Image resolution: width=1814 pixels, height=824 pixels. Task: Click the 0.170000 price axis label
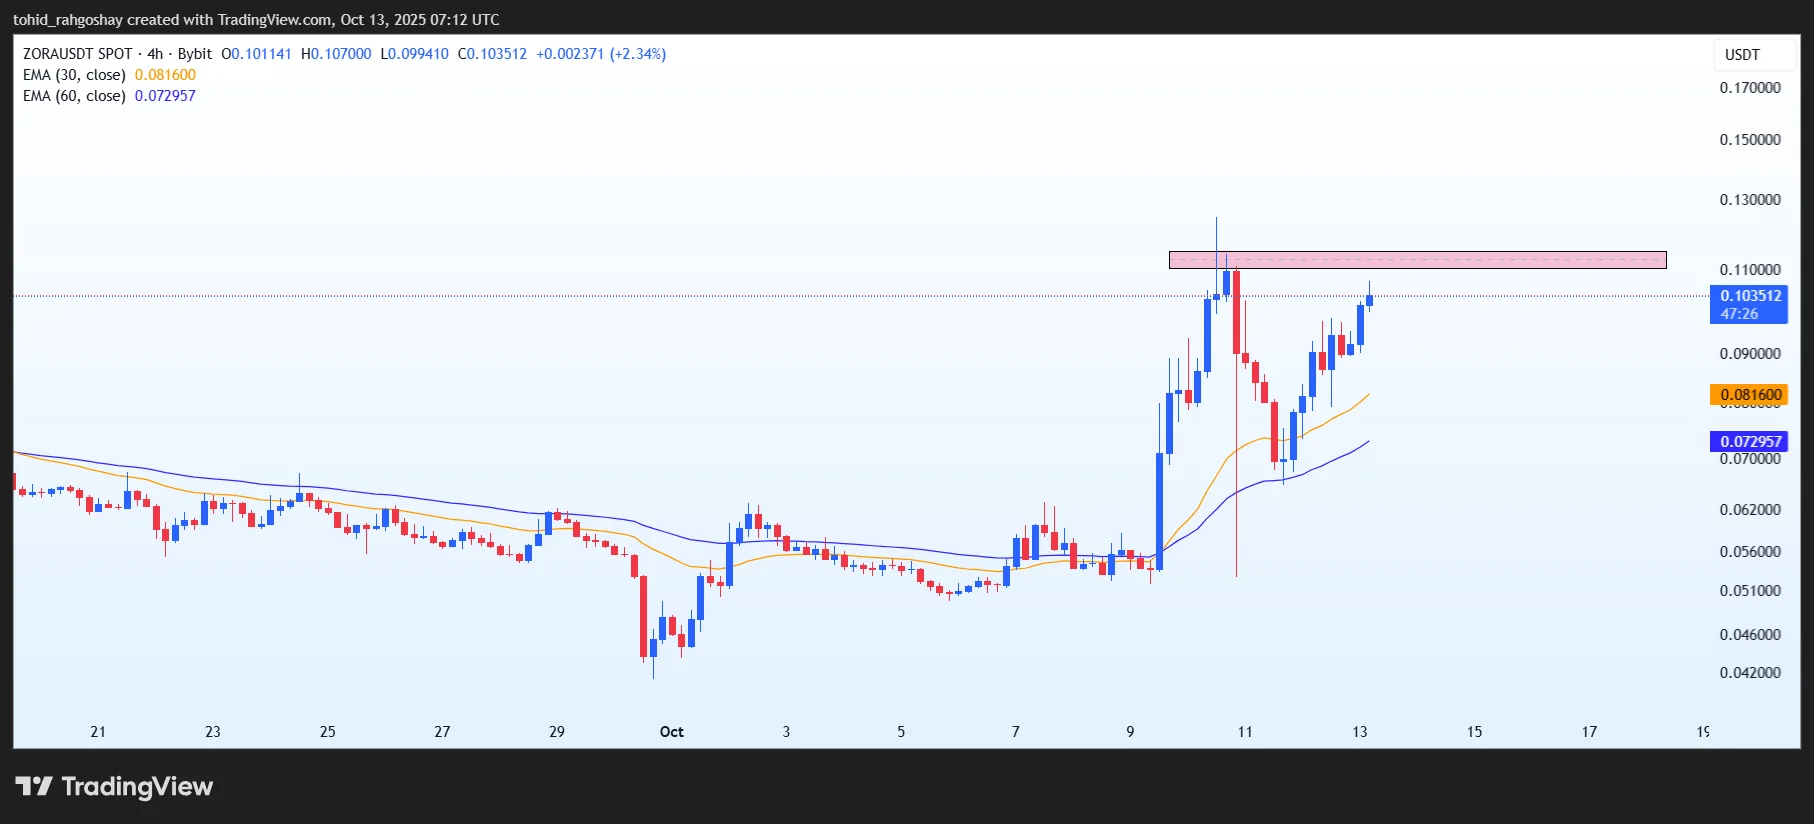tap(1749, 88)
